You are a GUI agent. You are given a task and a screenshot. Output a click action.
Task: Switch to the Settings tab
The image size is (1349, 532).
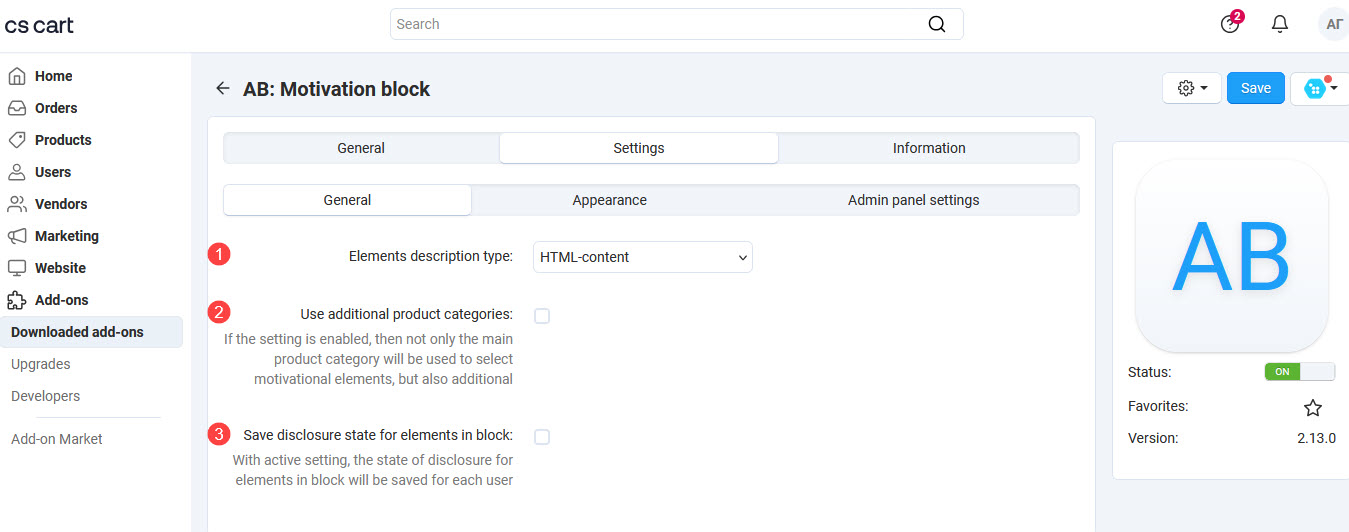(639, 148)
